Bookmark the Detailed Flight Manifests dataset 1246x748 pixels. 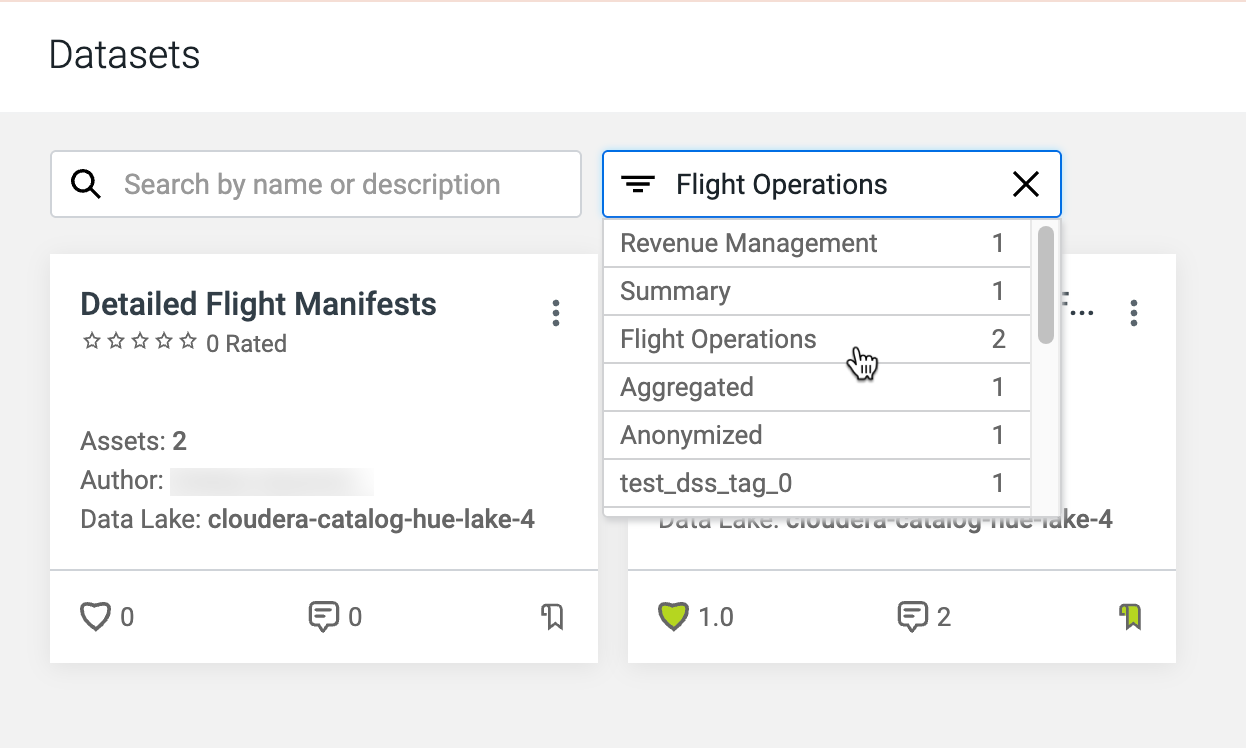552,617
